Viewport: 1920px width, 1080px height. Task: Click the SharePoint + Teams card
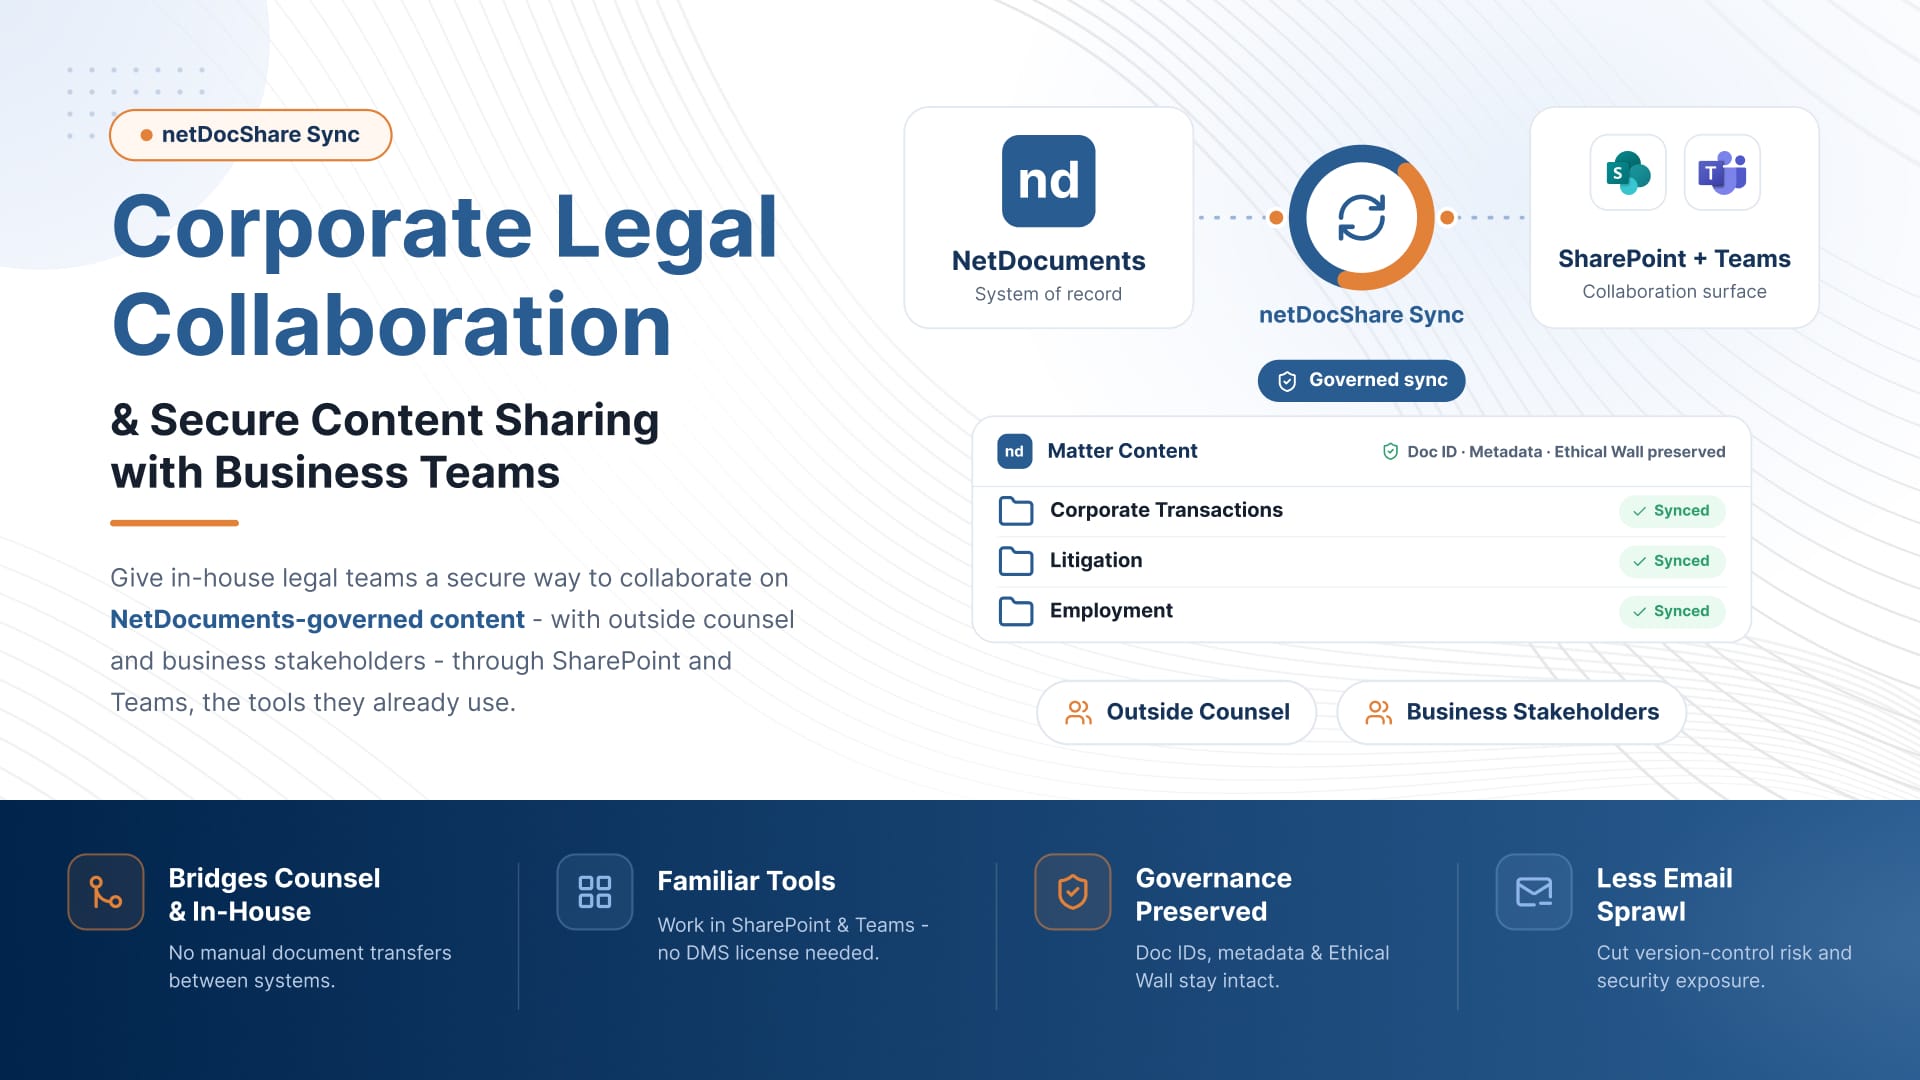pyautogui.click(x=1674, y=218)
